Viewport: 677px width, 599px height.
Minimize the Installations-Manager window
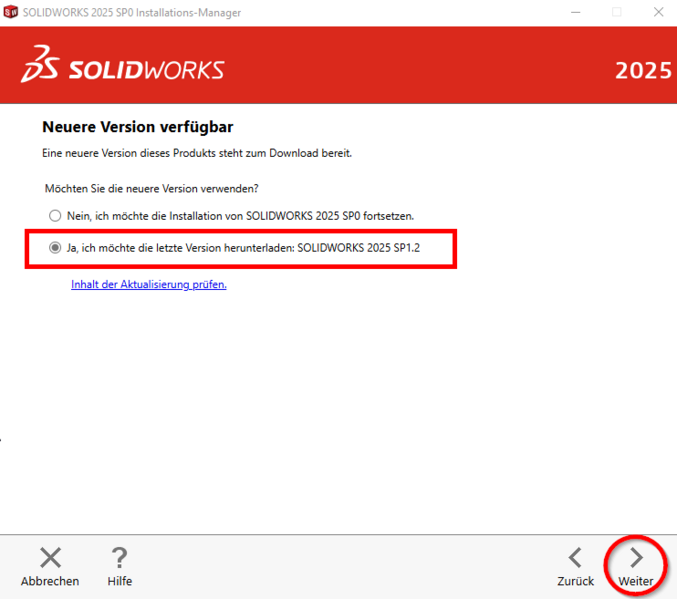coord(571,12)
